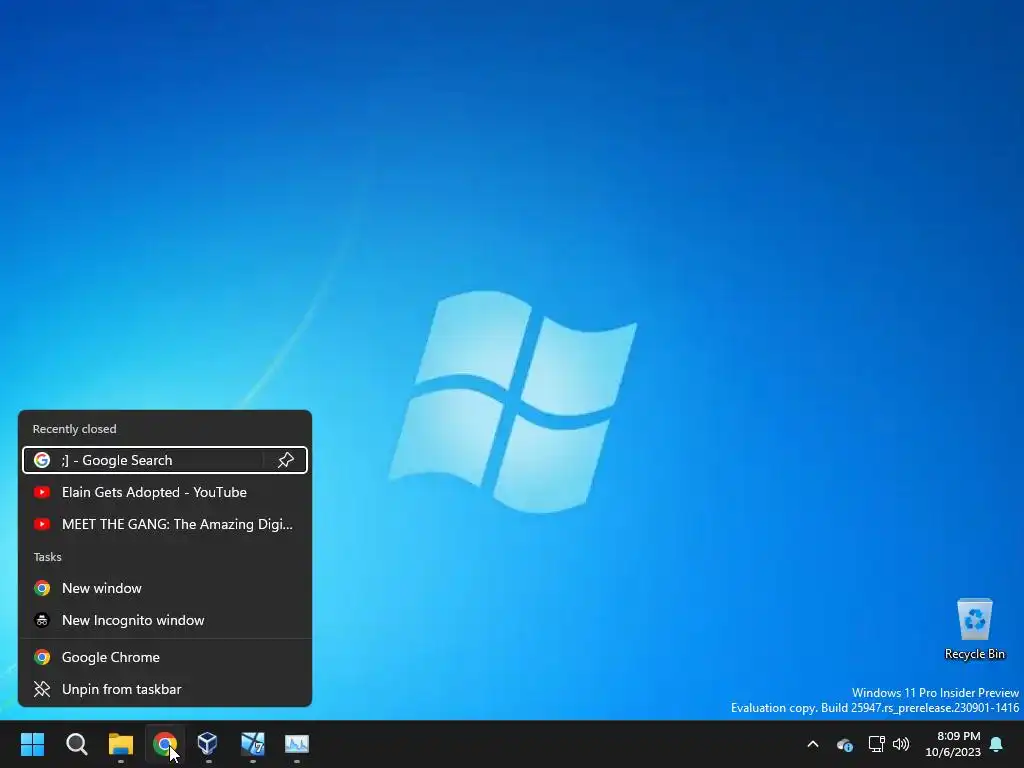The height and width of the screenshot is (768, 1024).
Task: Click the YouTube icon beside MEET THE GANG
Action: 42,524
